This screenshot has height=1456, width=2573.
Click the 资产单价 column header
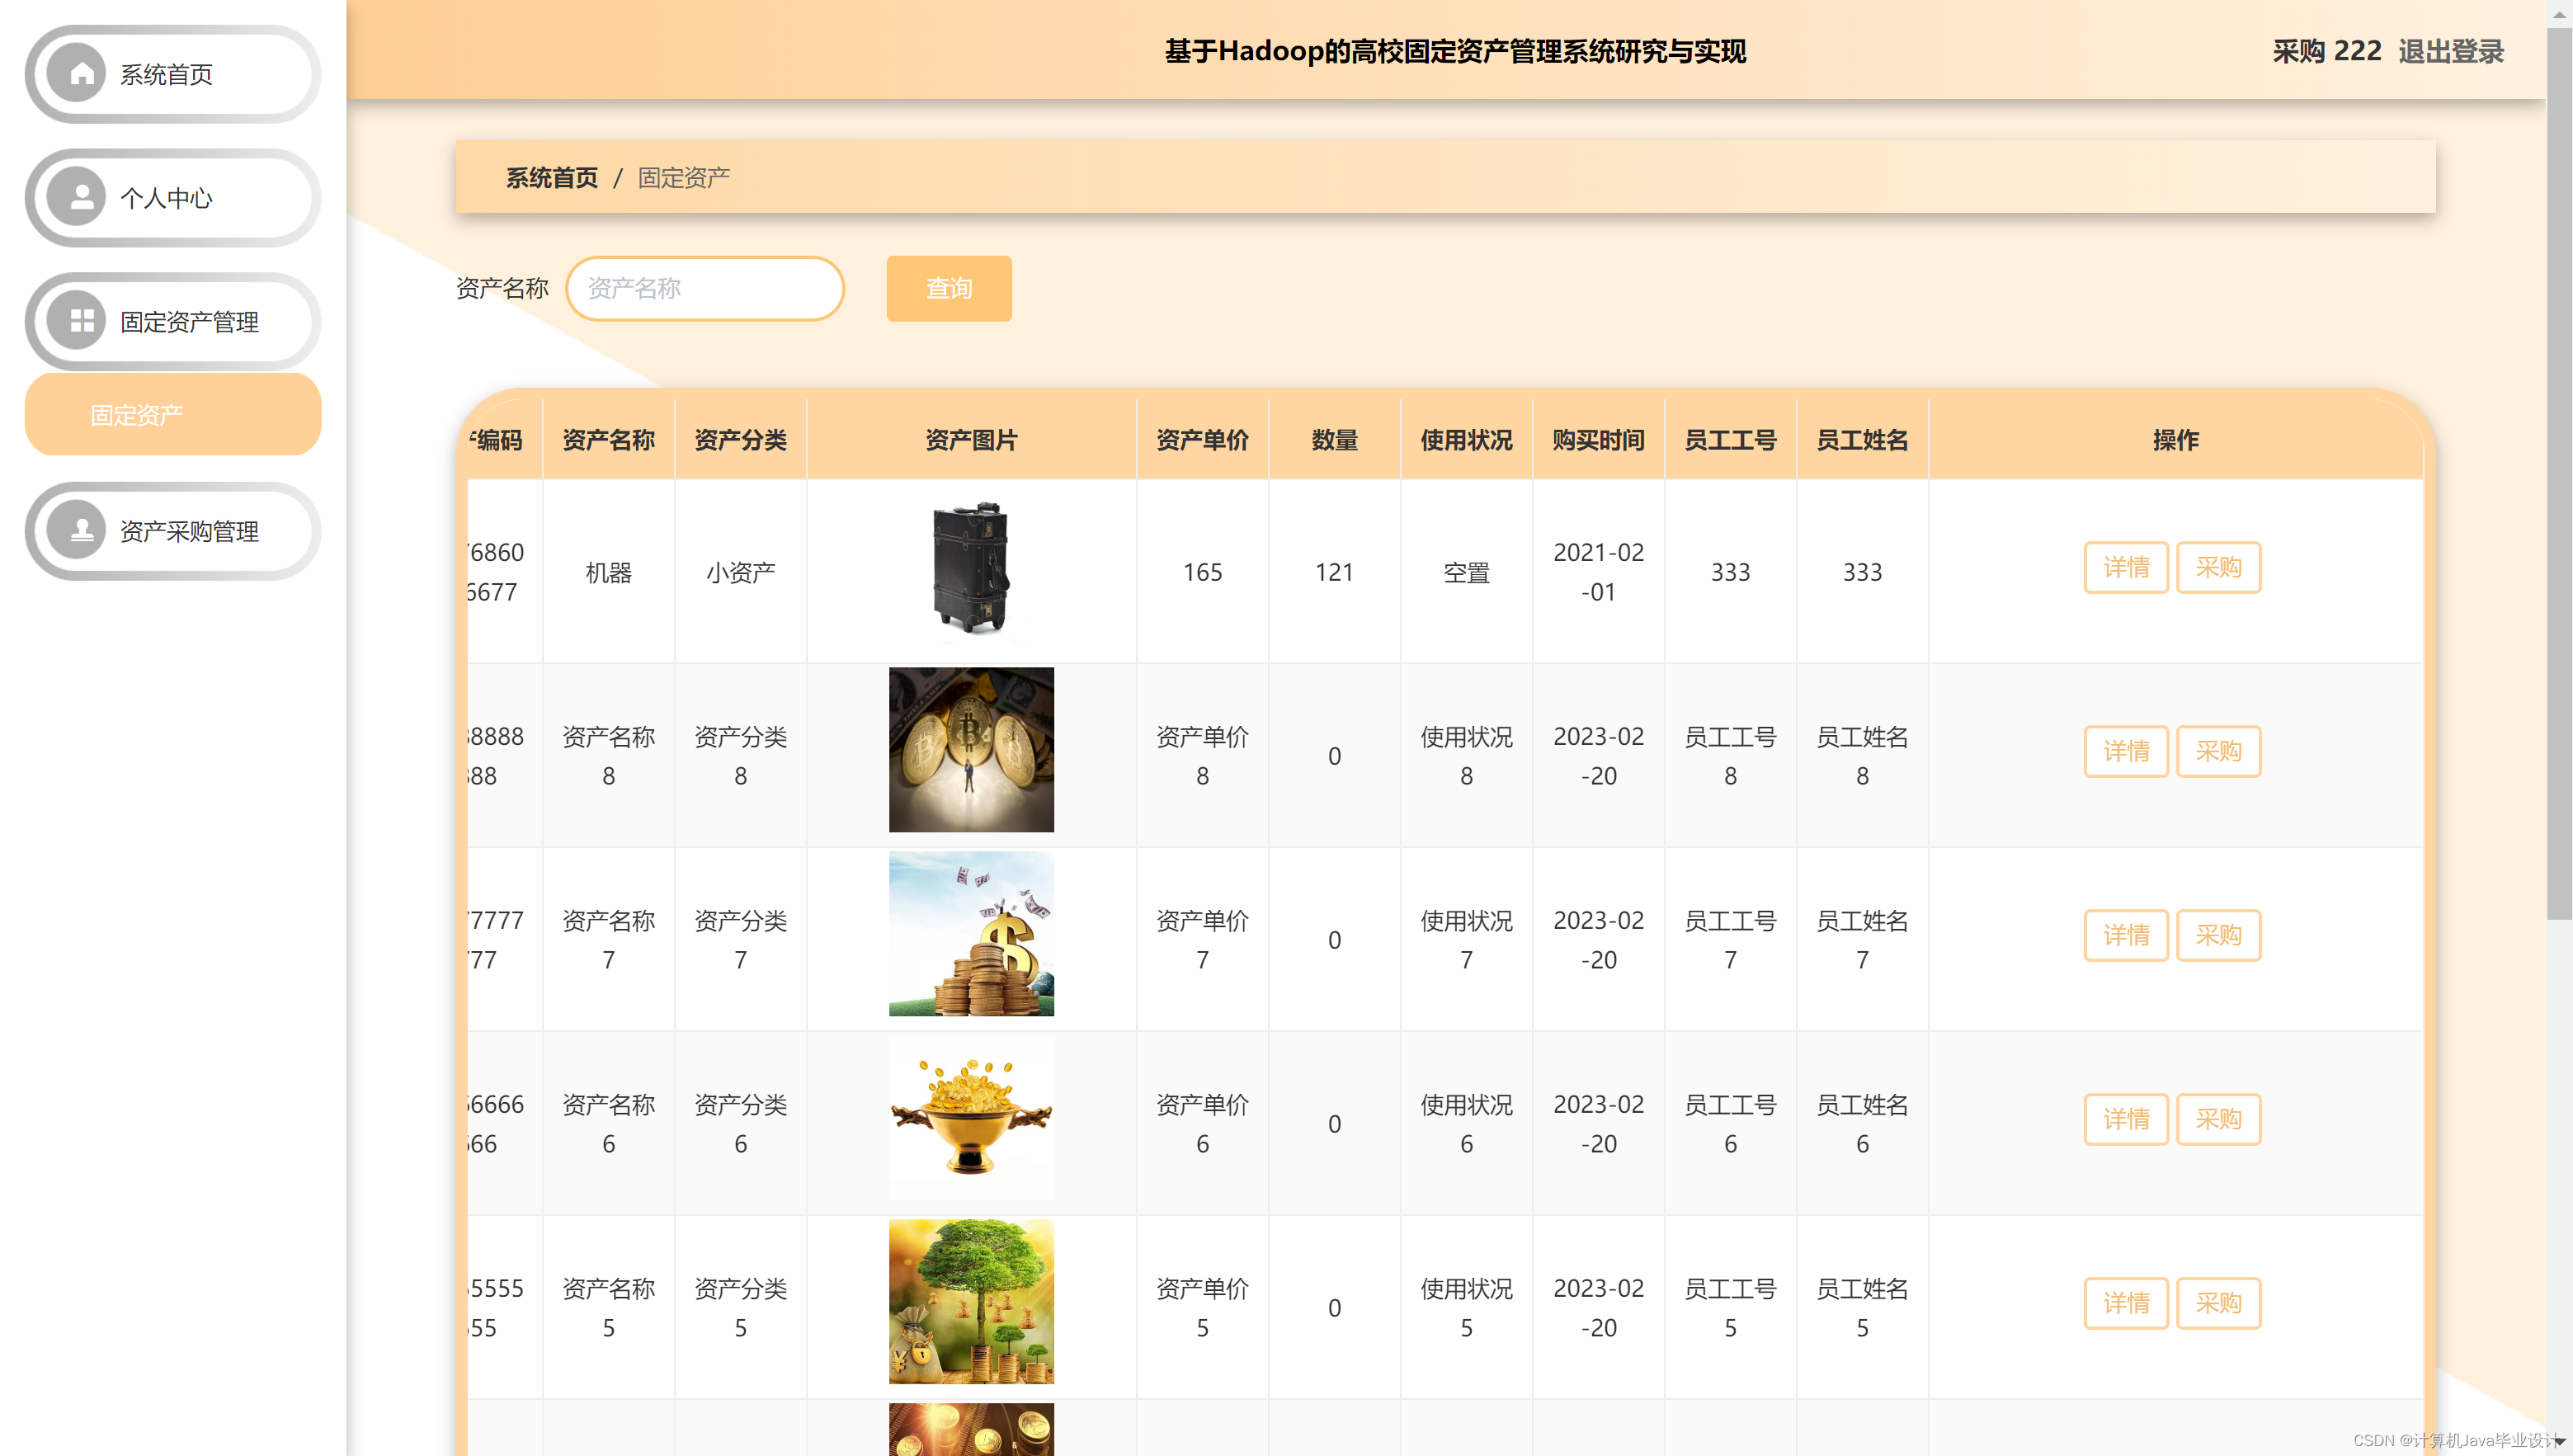pyautogui.click(x=1202, y=439)
